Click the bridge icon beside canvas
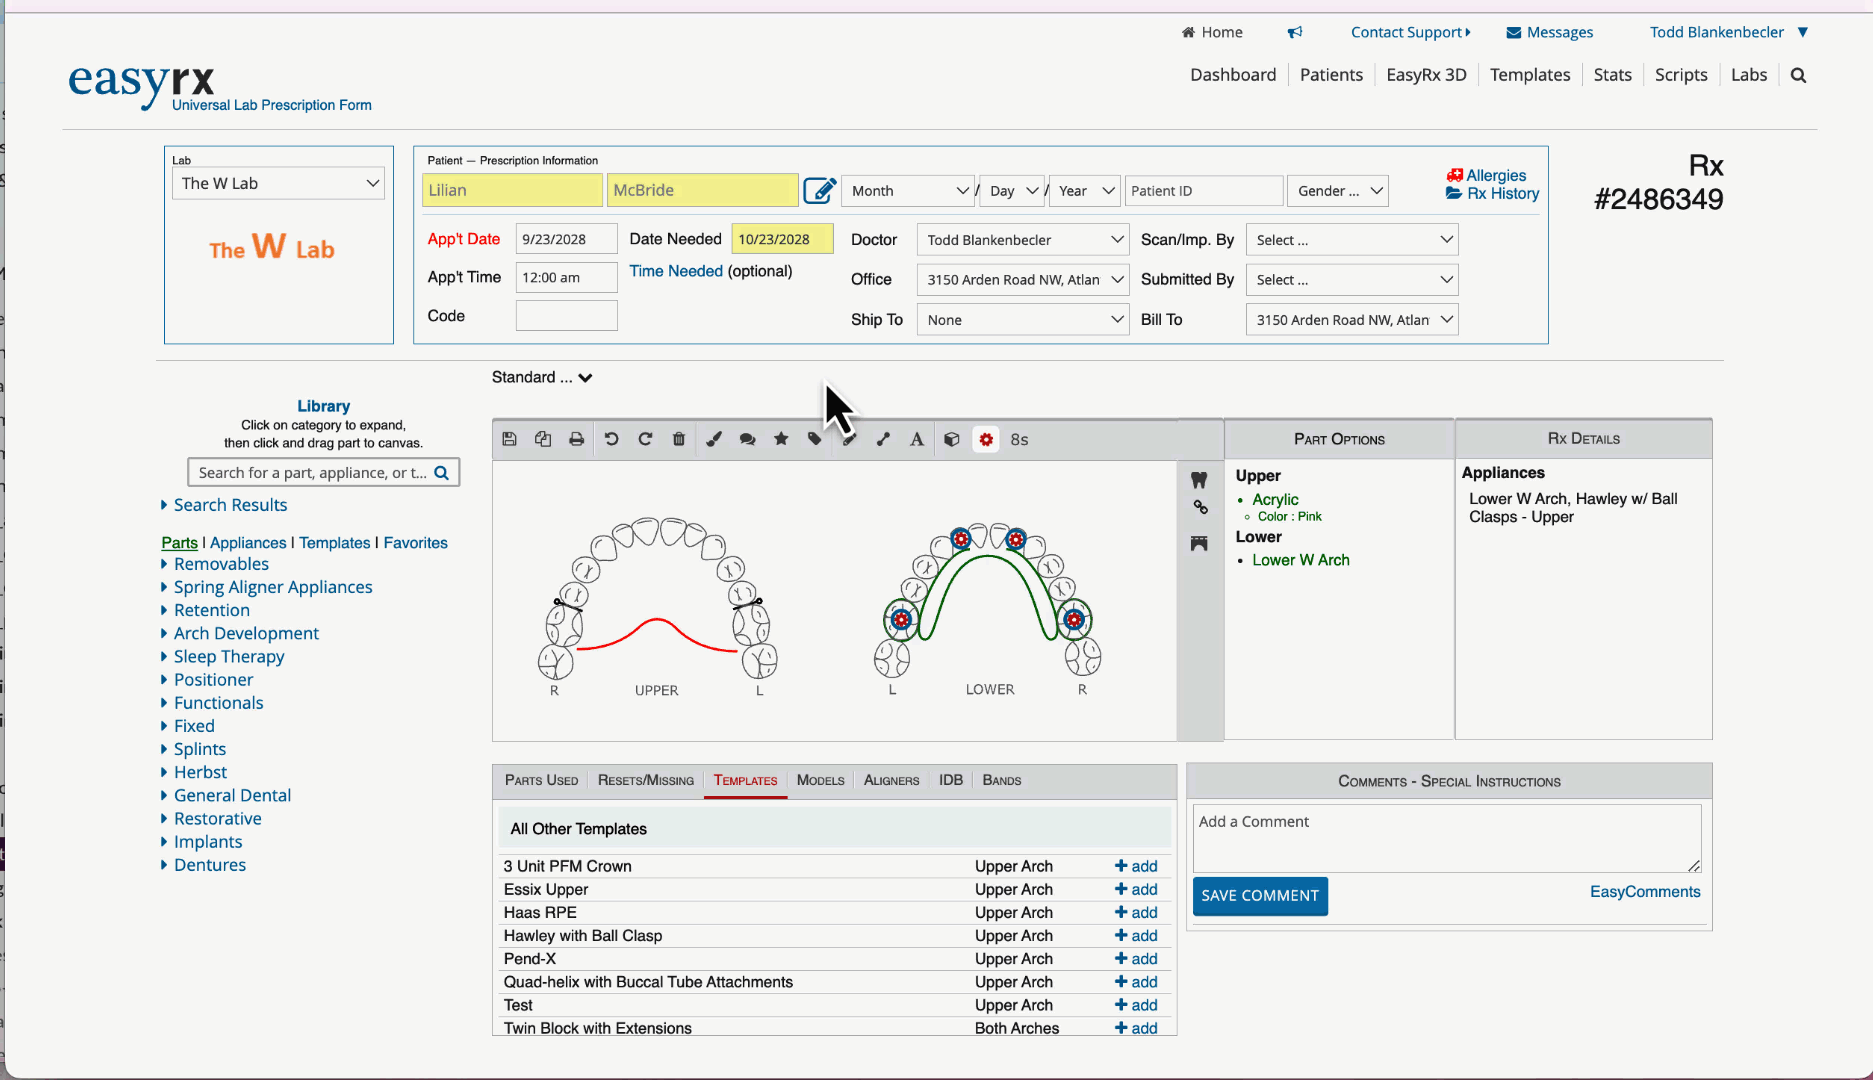1873x1080 pixels. [1199, 543]
